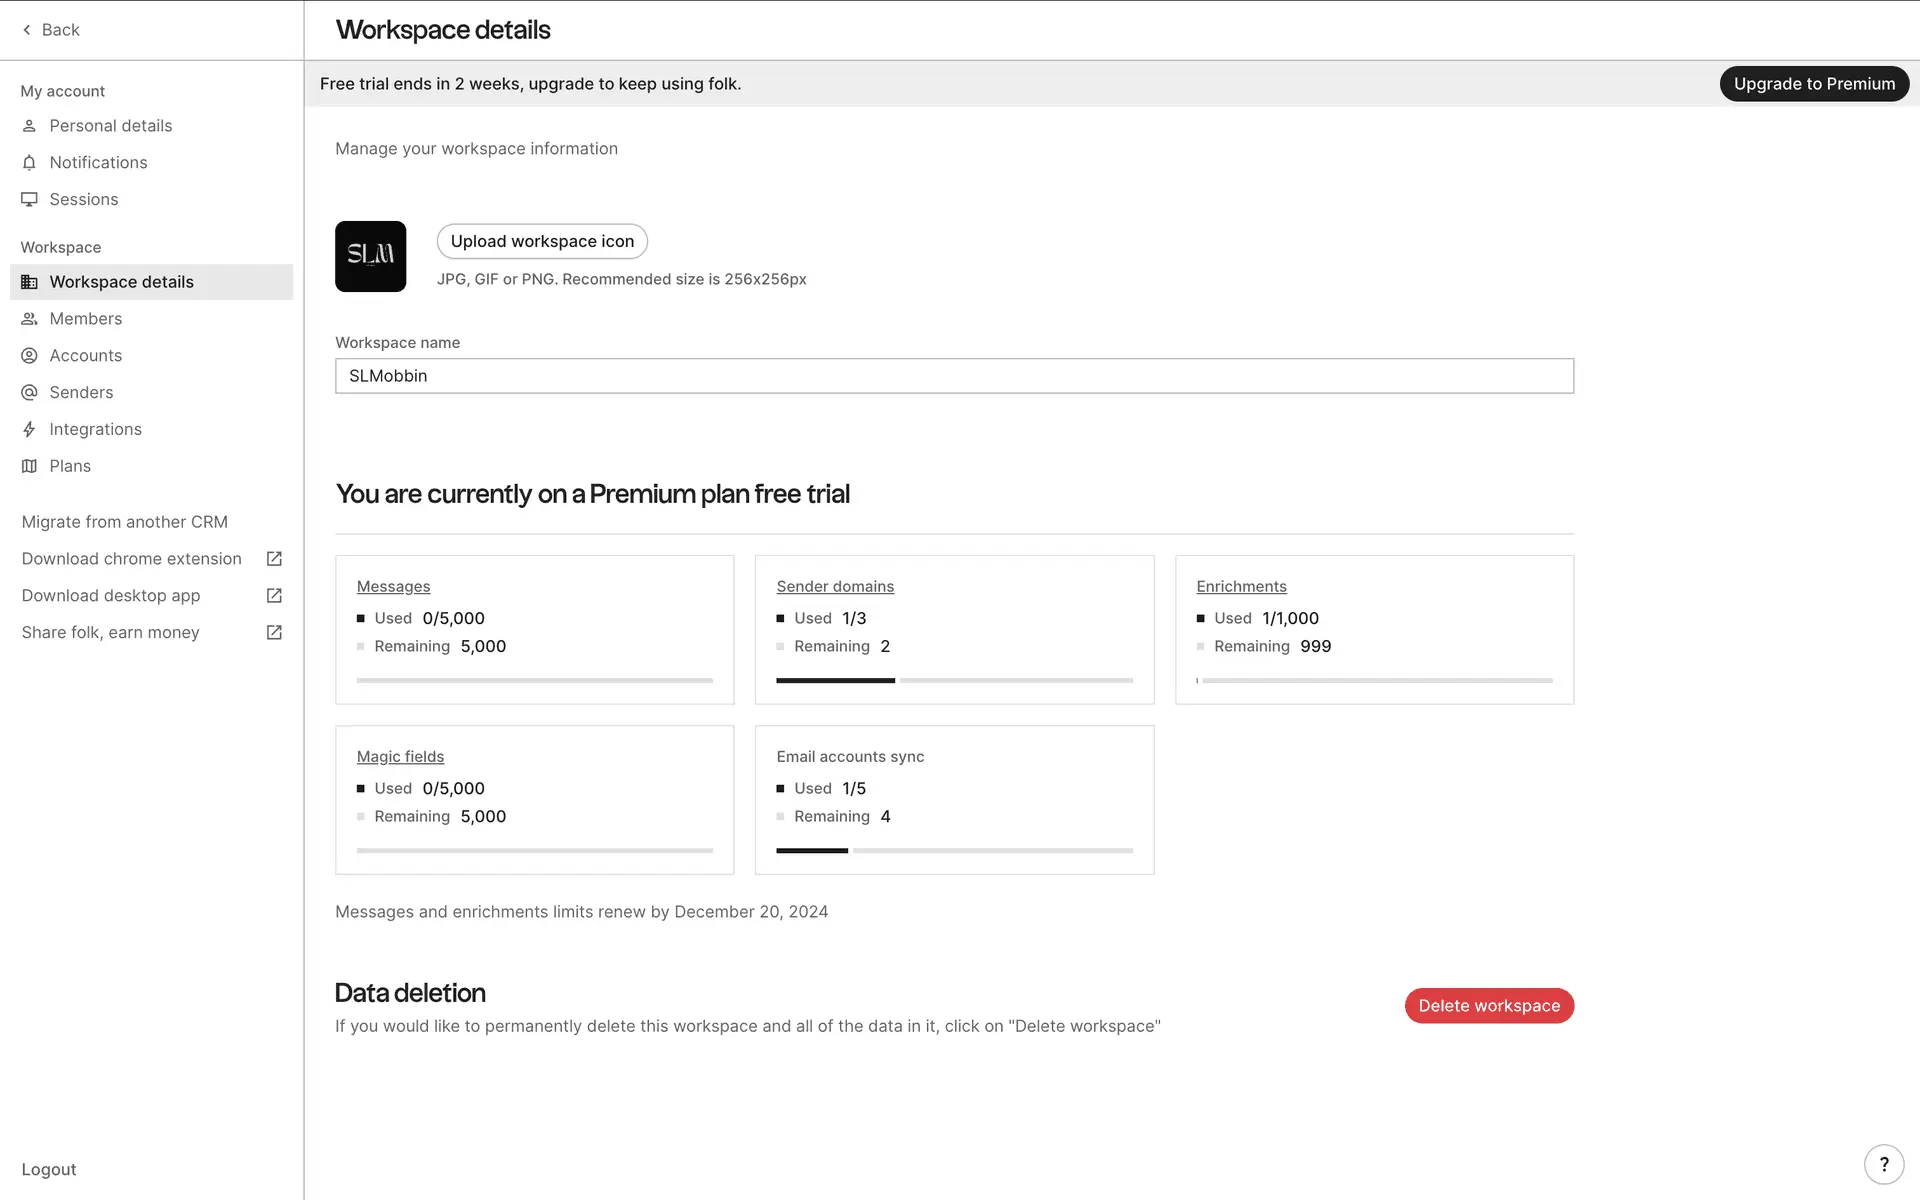Click the Personal details person icon
The height and width of the screenshot is (1200, 1920).
[x=29, y=126]
